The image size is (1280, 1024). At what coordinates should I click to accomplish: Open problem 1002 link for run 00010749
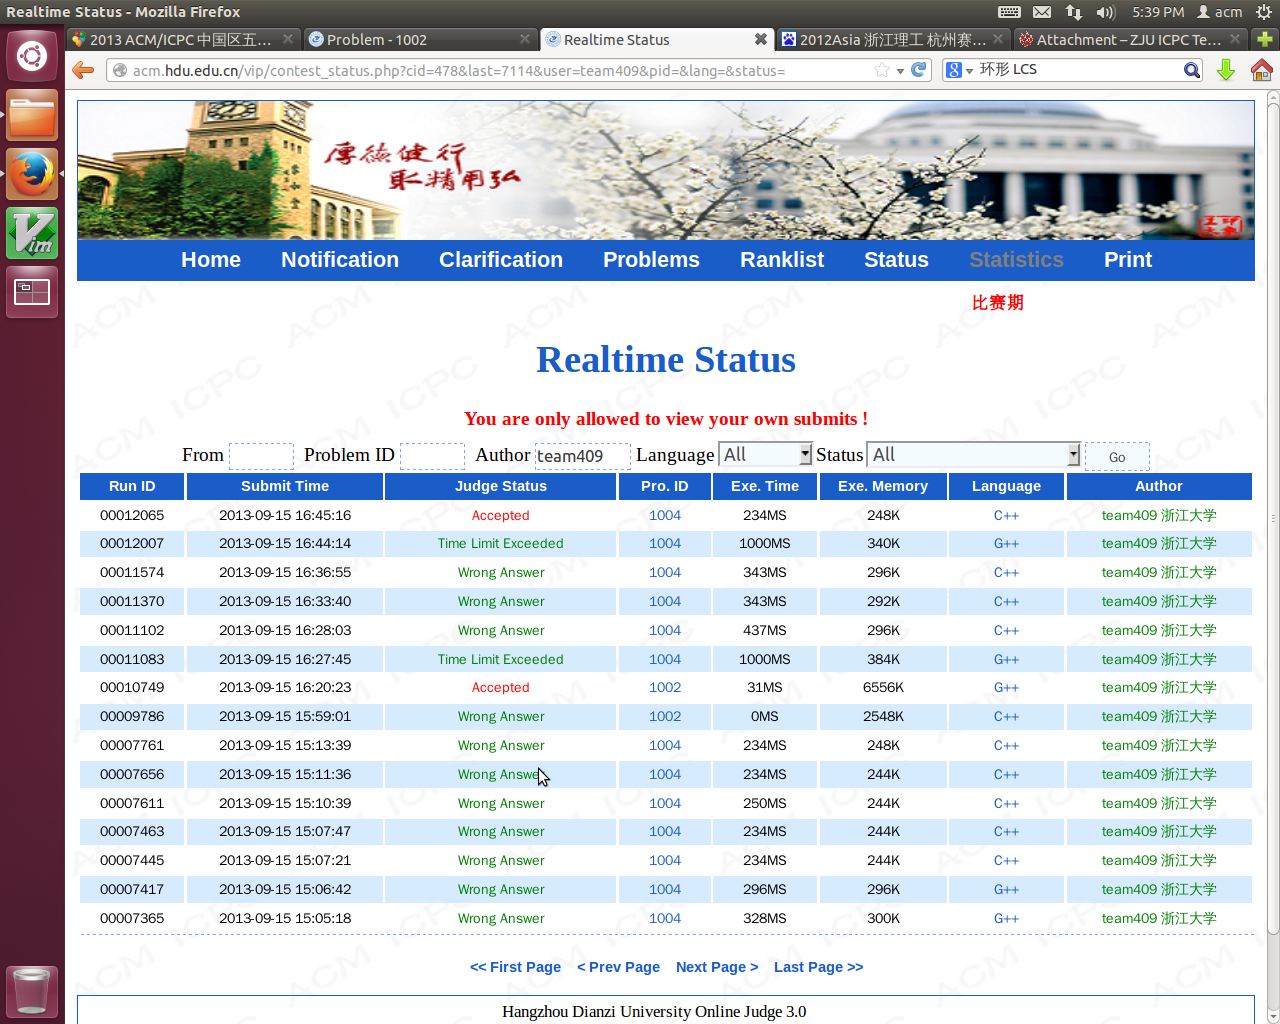(x=664, y=688)
